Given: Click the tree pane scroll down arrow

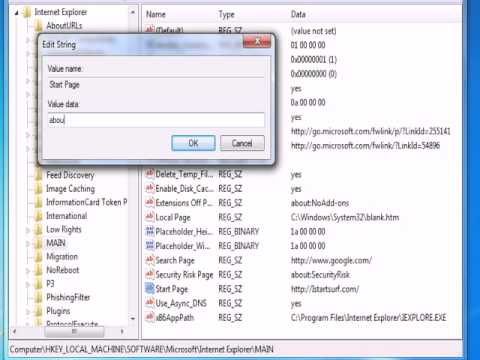Looking at the screenshot, I should click(133, 319).
